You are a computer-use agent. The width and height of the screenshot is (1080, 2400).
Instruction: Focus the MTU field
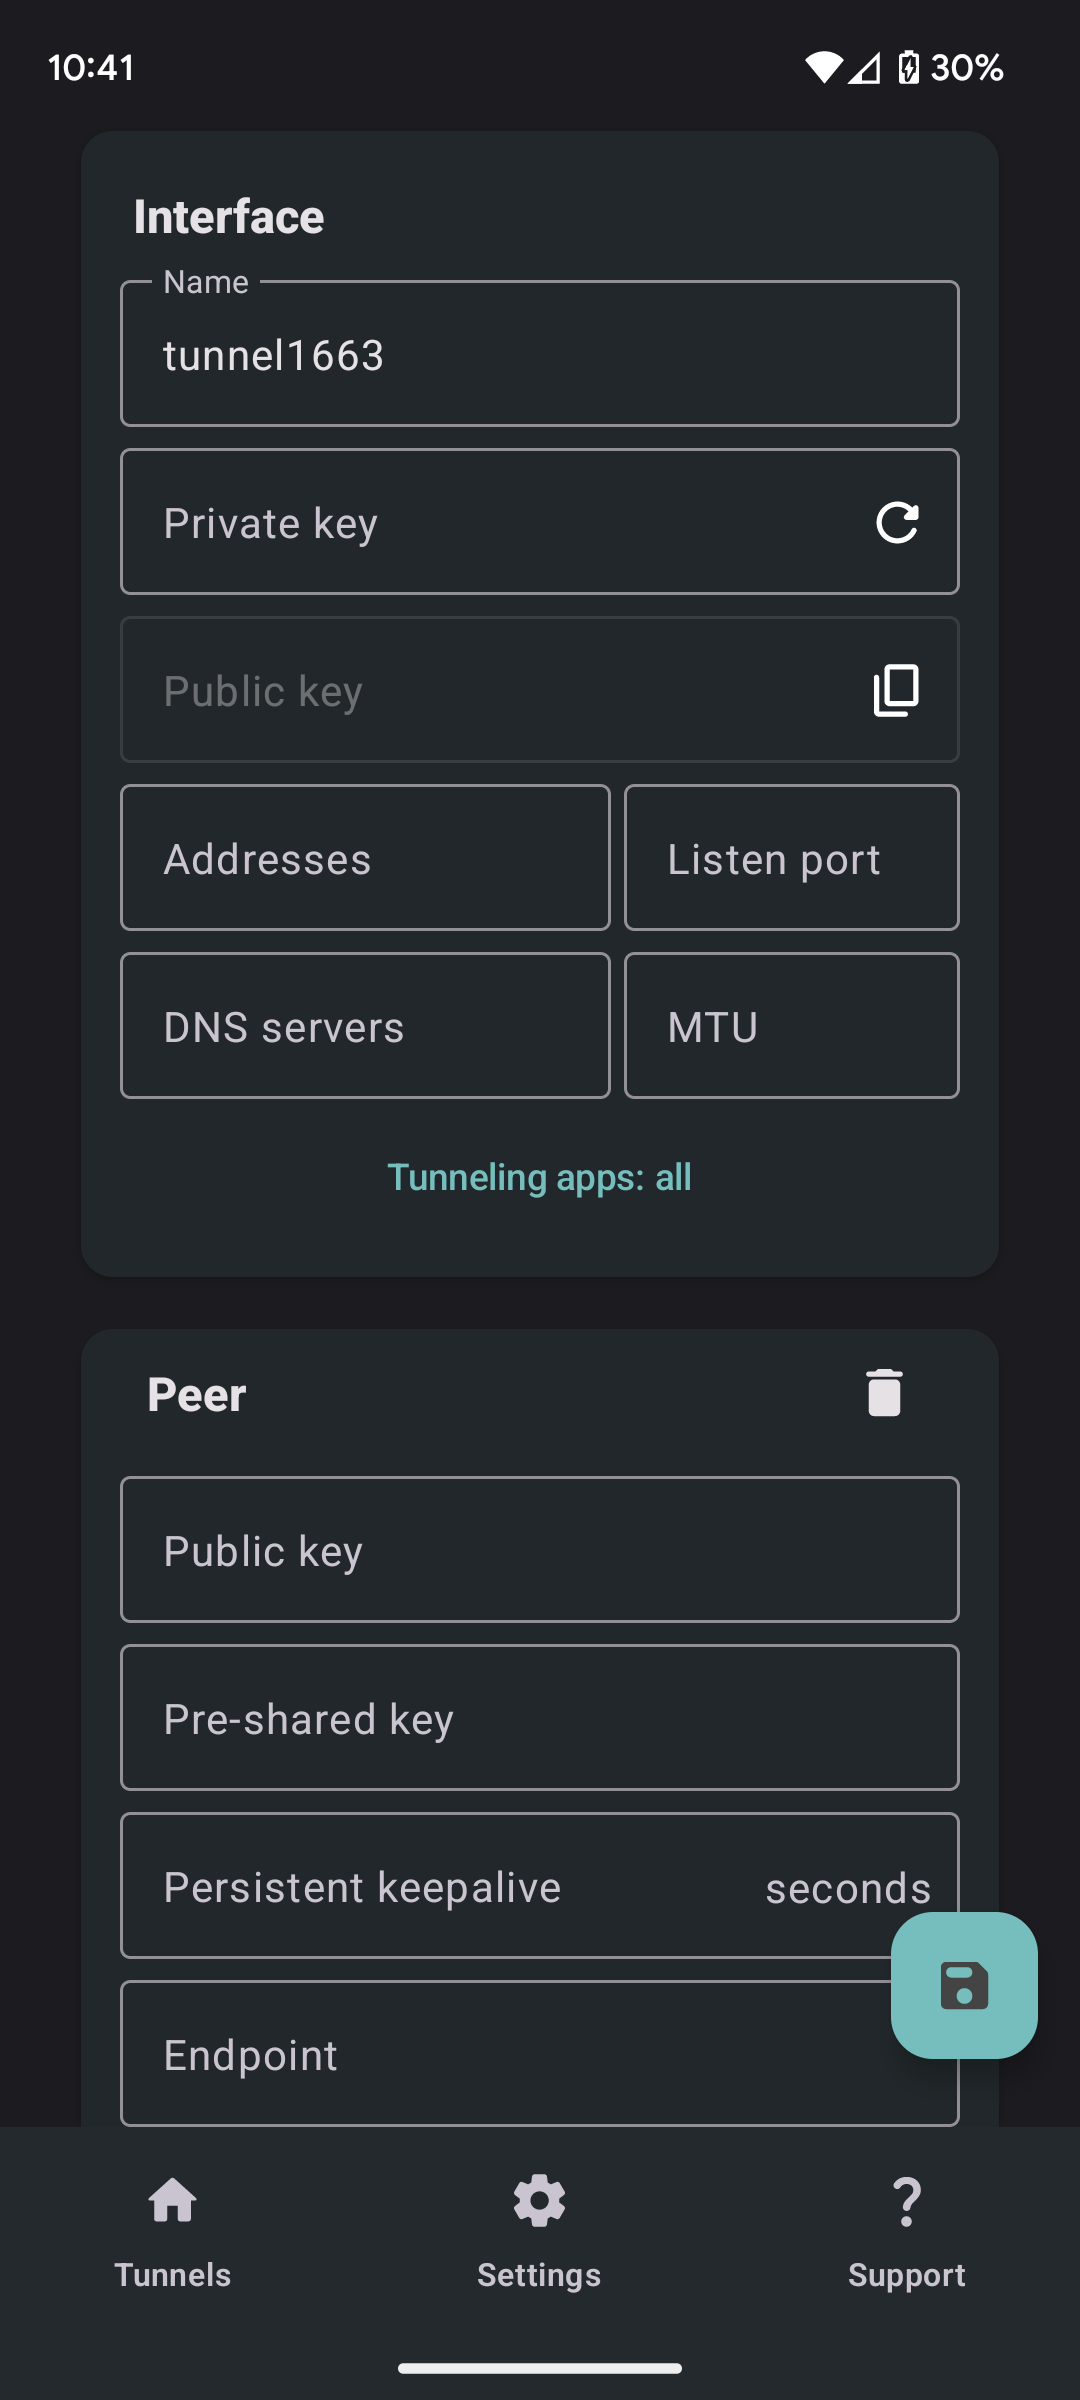[791, 1026]
